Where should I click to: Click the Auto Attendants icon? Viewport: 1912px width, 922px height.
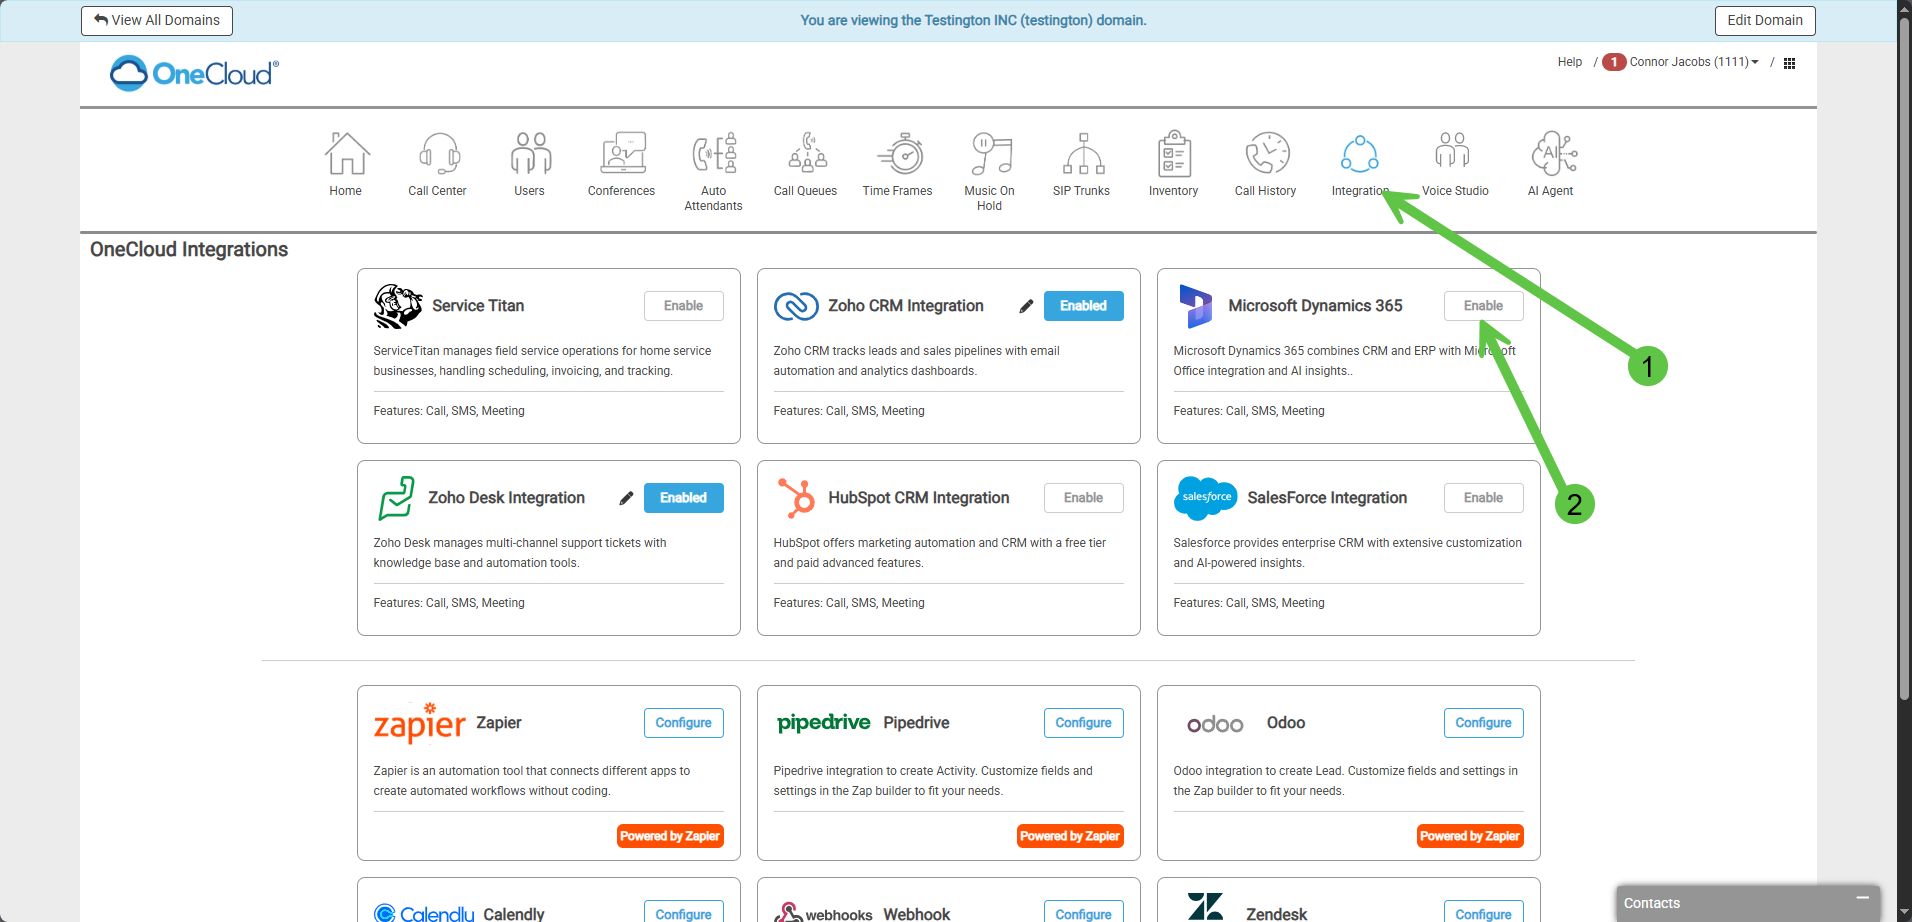click(x=714, y=155)
